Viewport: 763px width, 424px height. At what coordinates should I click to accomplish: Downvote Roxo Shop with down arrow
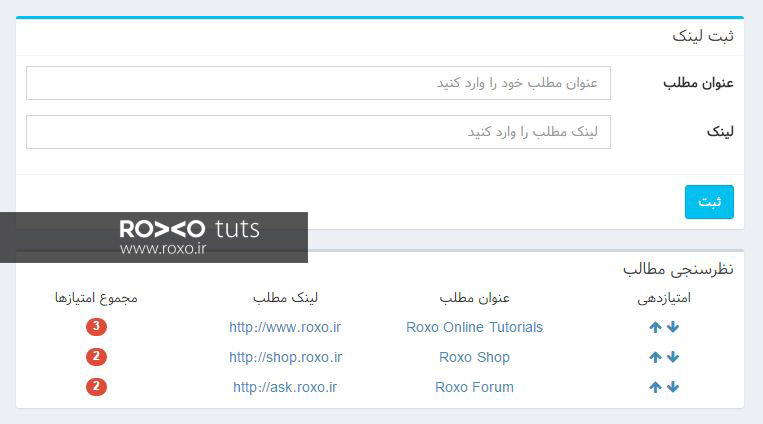[673, 357]
